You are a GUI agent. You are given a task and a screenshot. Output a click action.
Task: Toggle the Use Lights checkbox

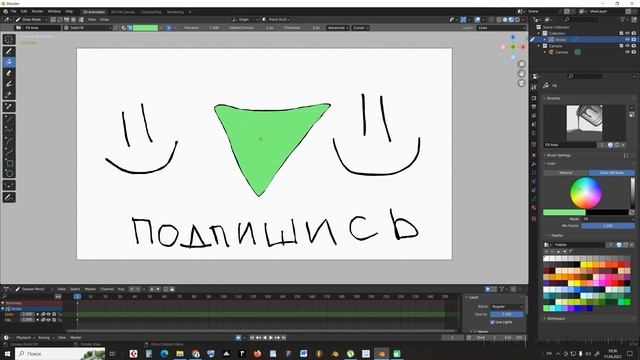coord(492,322)
